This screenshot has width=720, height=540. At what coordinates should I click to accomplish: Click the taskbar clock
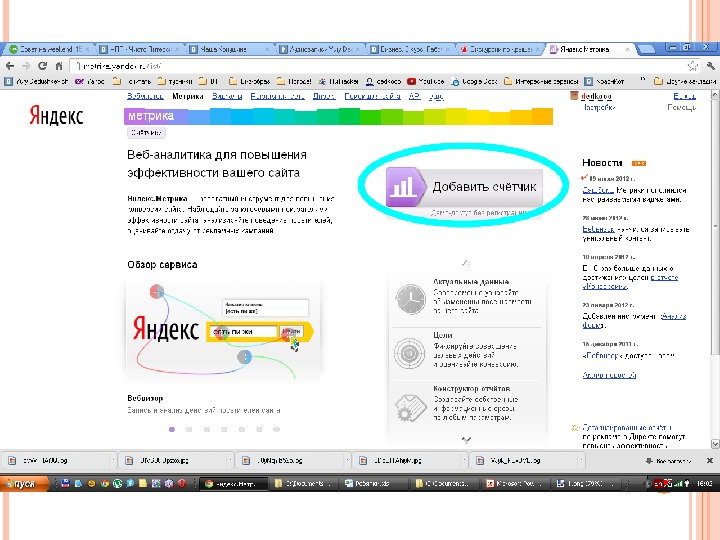pyautogui.click(x=704, y=484)
